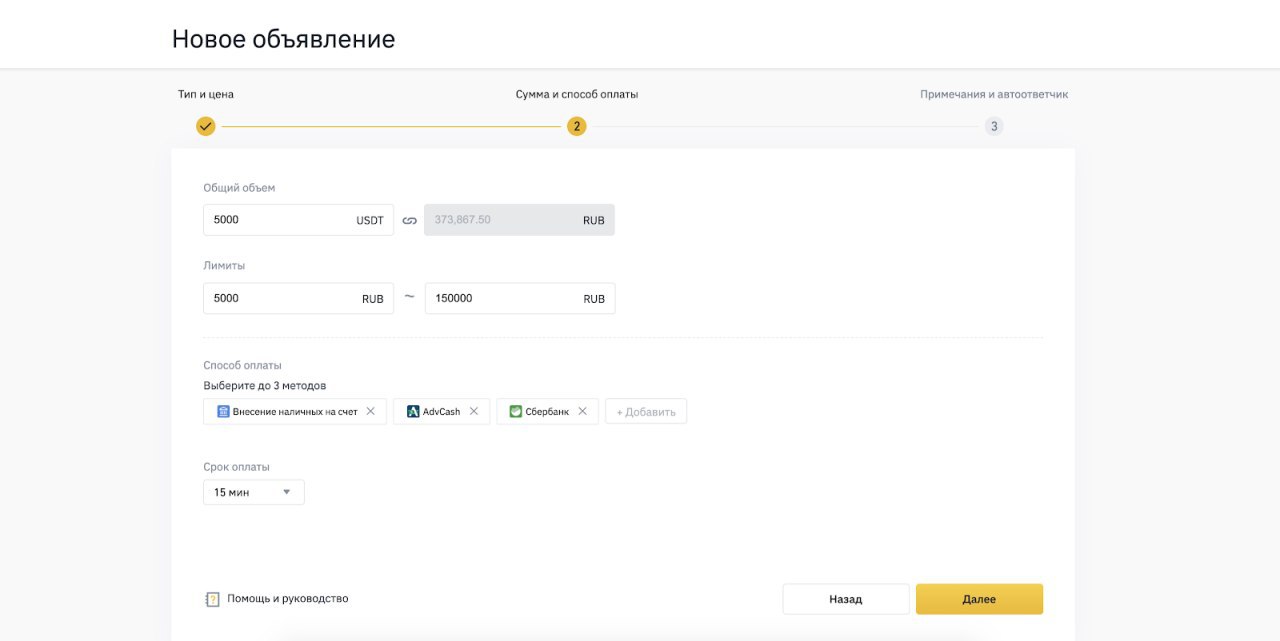Viewport: 1280px width, 641px height.
Task: Remove the AdvCash payment method
Action: [x=473, y=410]
